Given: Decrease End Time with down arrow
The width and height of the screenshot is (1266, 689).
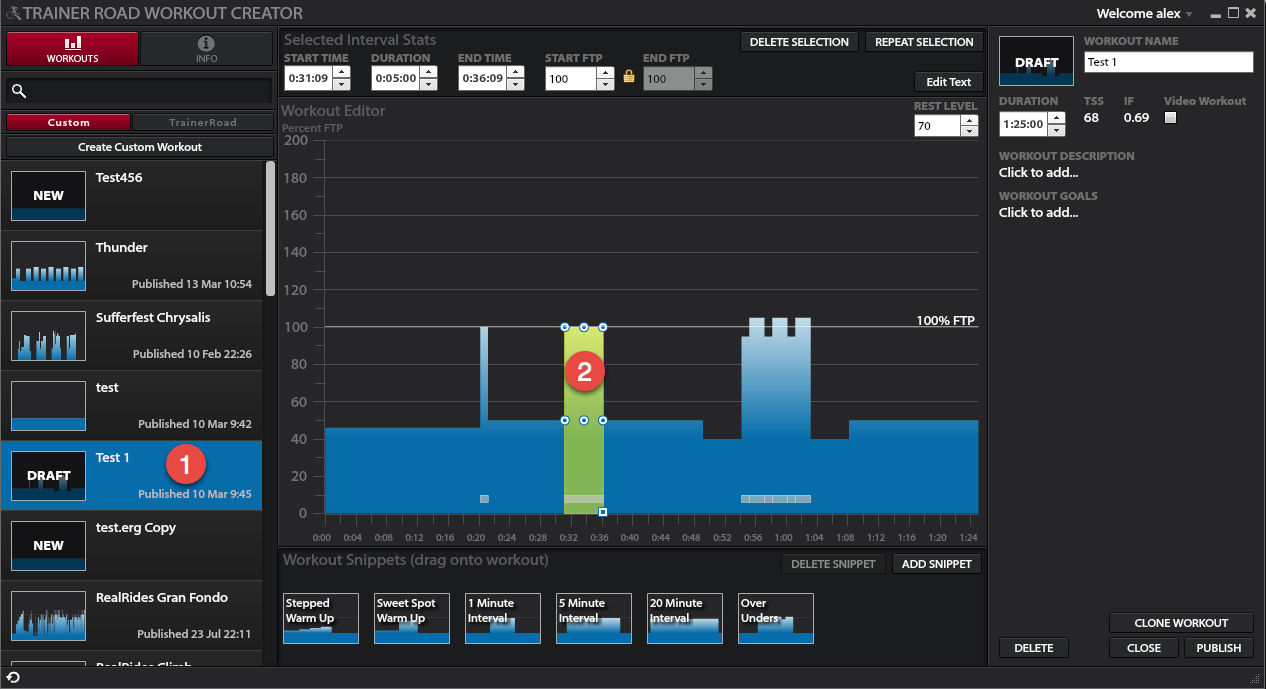Looking at the screenshot, I should point(516,84).
